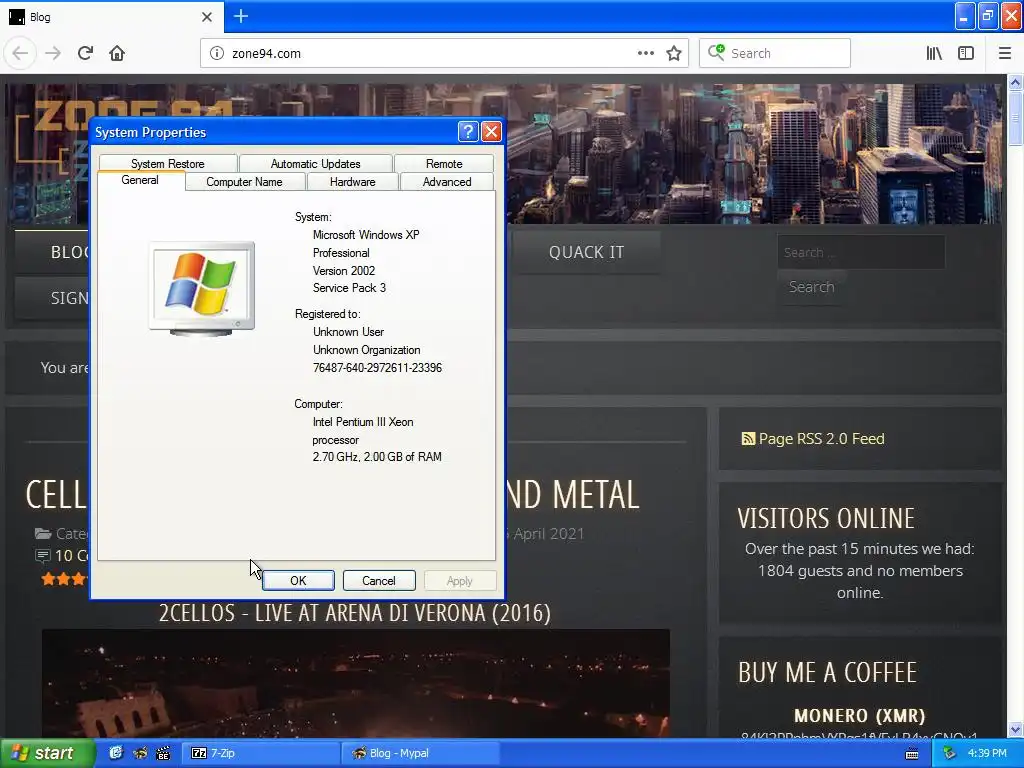The image size is (1024, 768).
Task: Open page actions three-dot menu
Action: (x=645, y=53)
